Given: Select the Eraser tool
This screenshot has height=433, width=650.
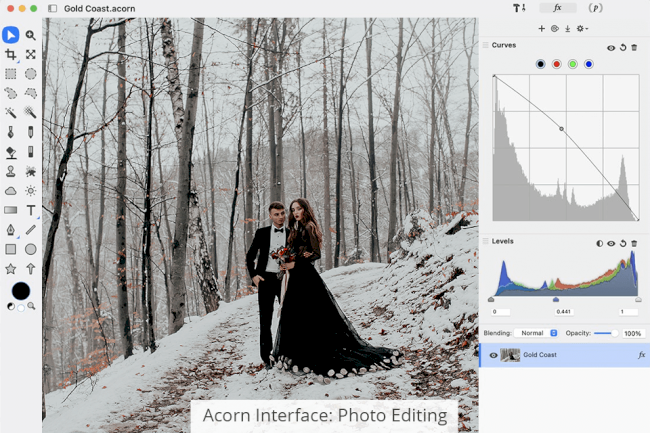Looking at the screenshot, I should pos(30,152).
